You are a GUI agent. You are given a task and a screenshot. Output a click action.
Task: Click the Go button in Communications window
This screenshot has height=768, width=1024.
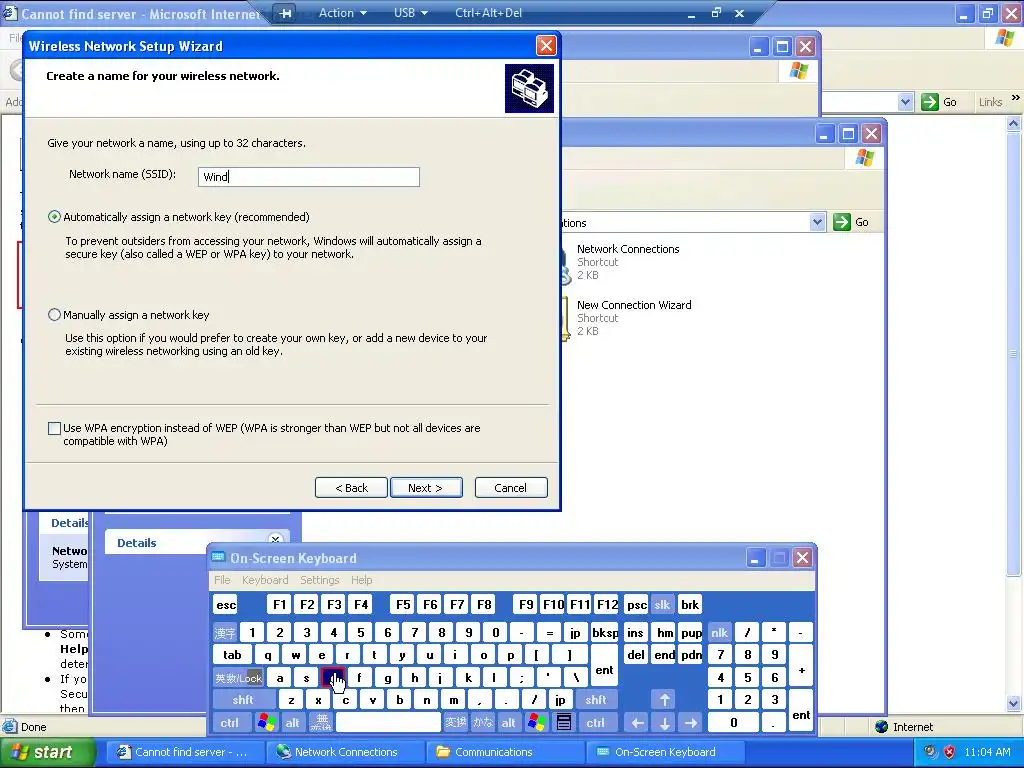point(851,223)
